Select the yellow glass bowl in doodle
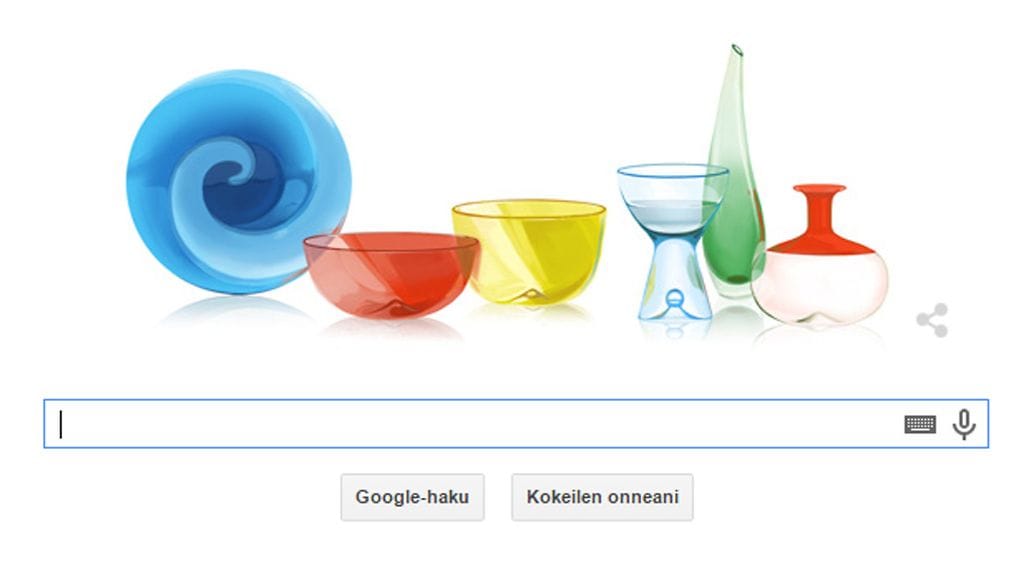Viewport: 1024px width, 576px height. click(530, 251)
